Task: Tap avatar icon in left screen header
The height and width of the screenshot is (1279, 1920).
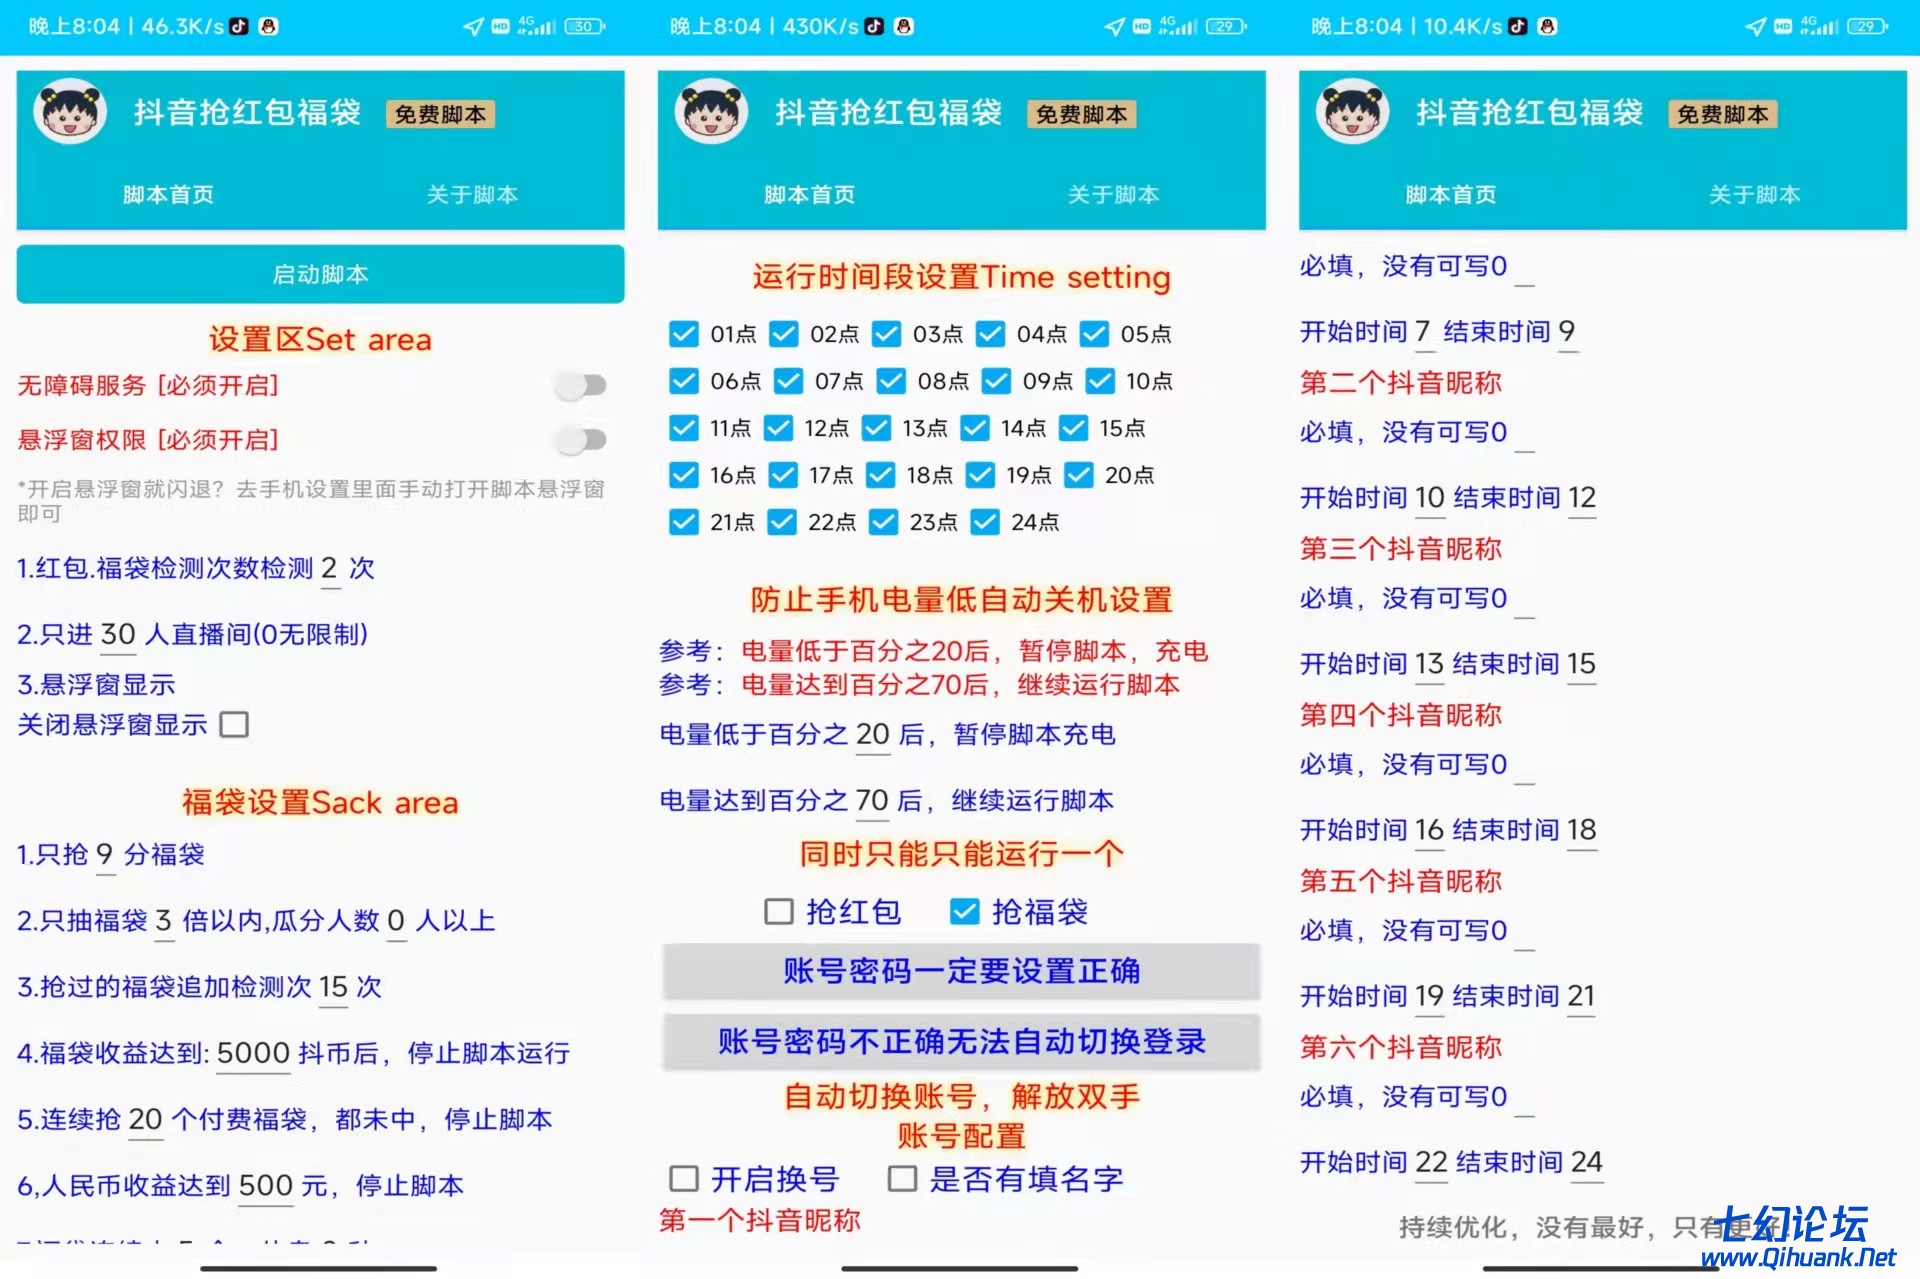Action: [70, 112]
